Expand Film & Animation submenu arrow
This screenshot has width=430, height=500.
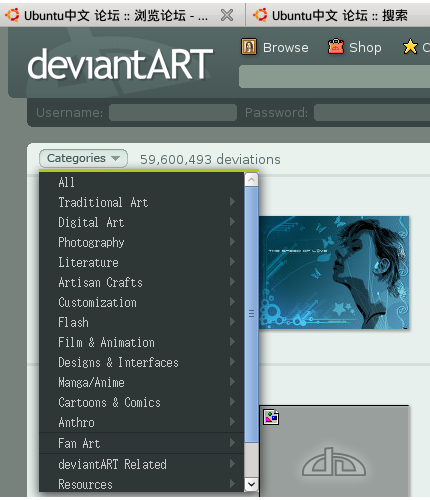point(232,342)
